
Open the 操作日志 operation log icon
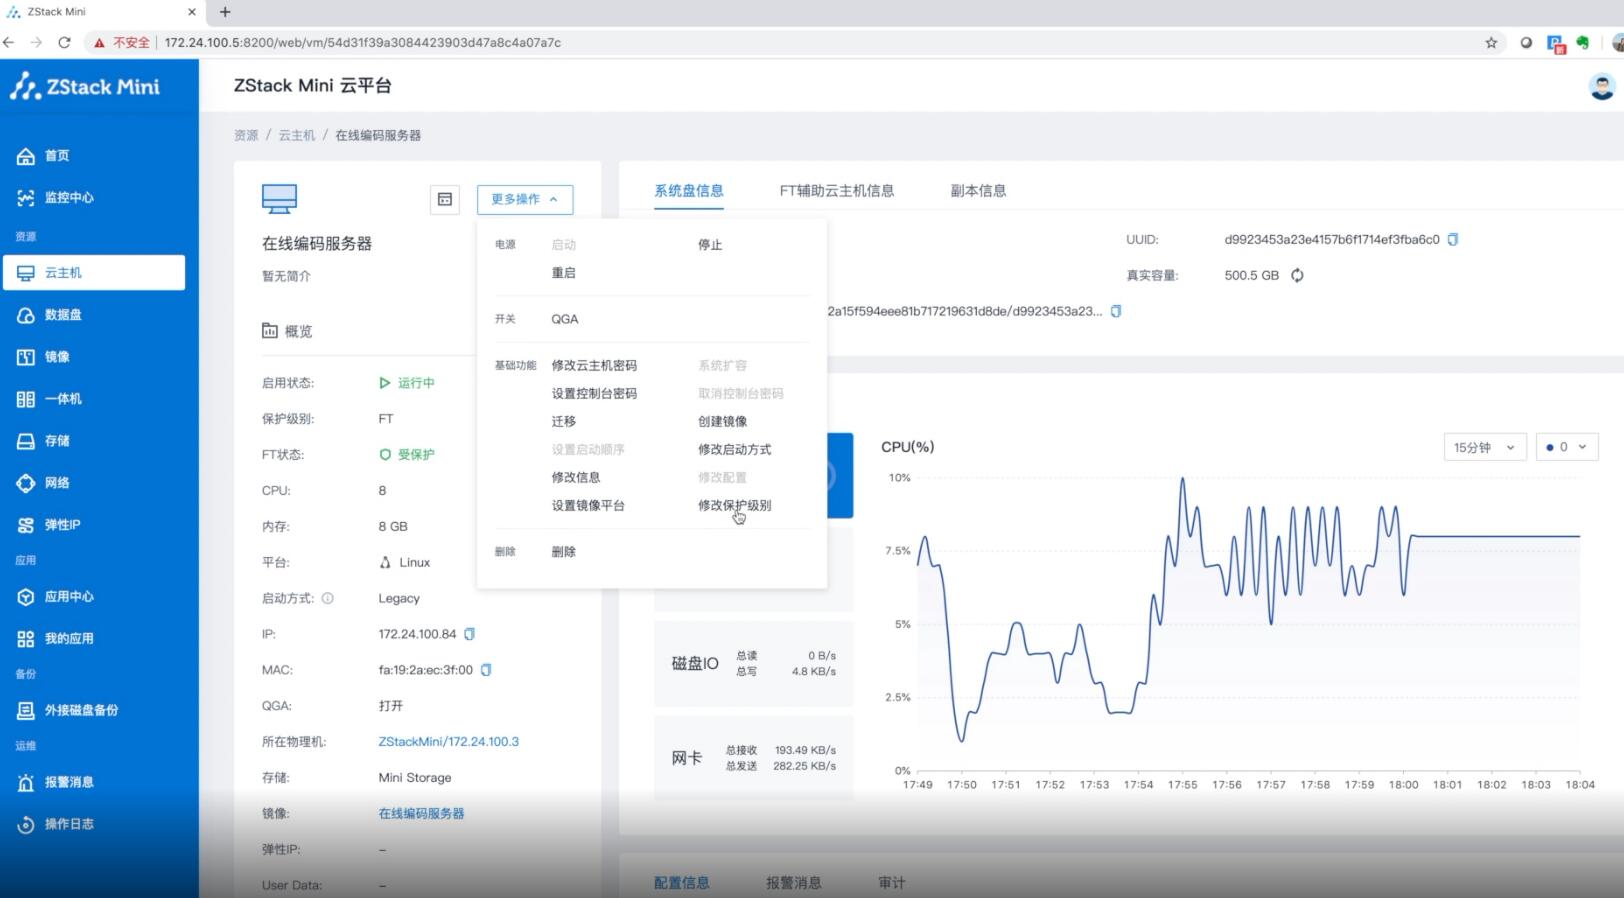coord(26,825)
